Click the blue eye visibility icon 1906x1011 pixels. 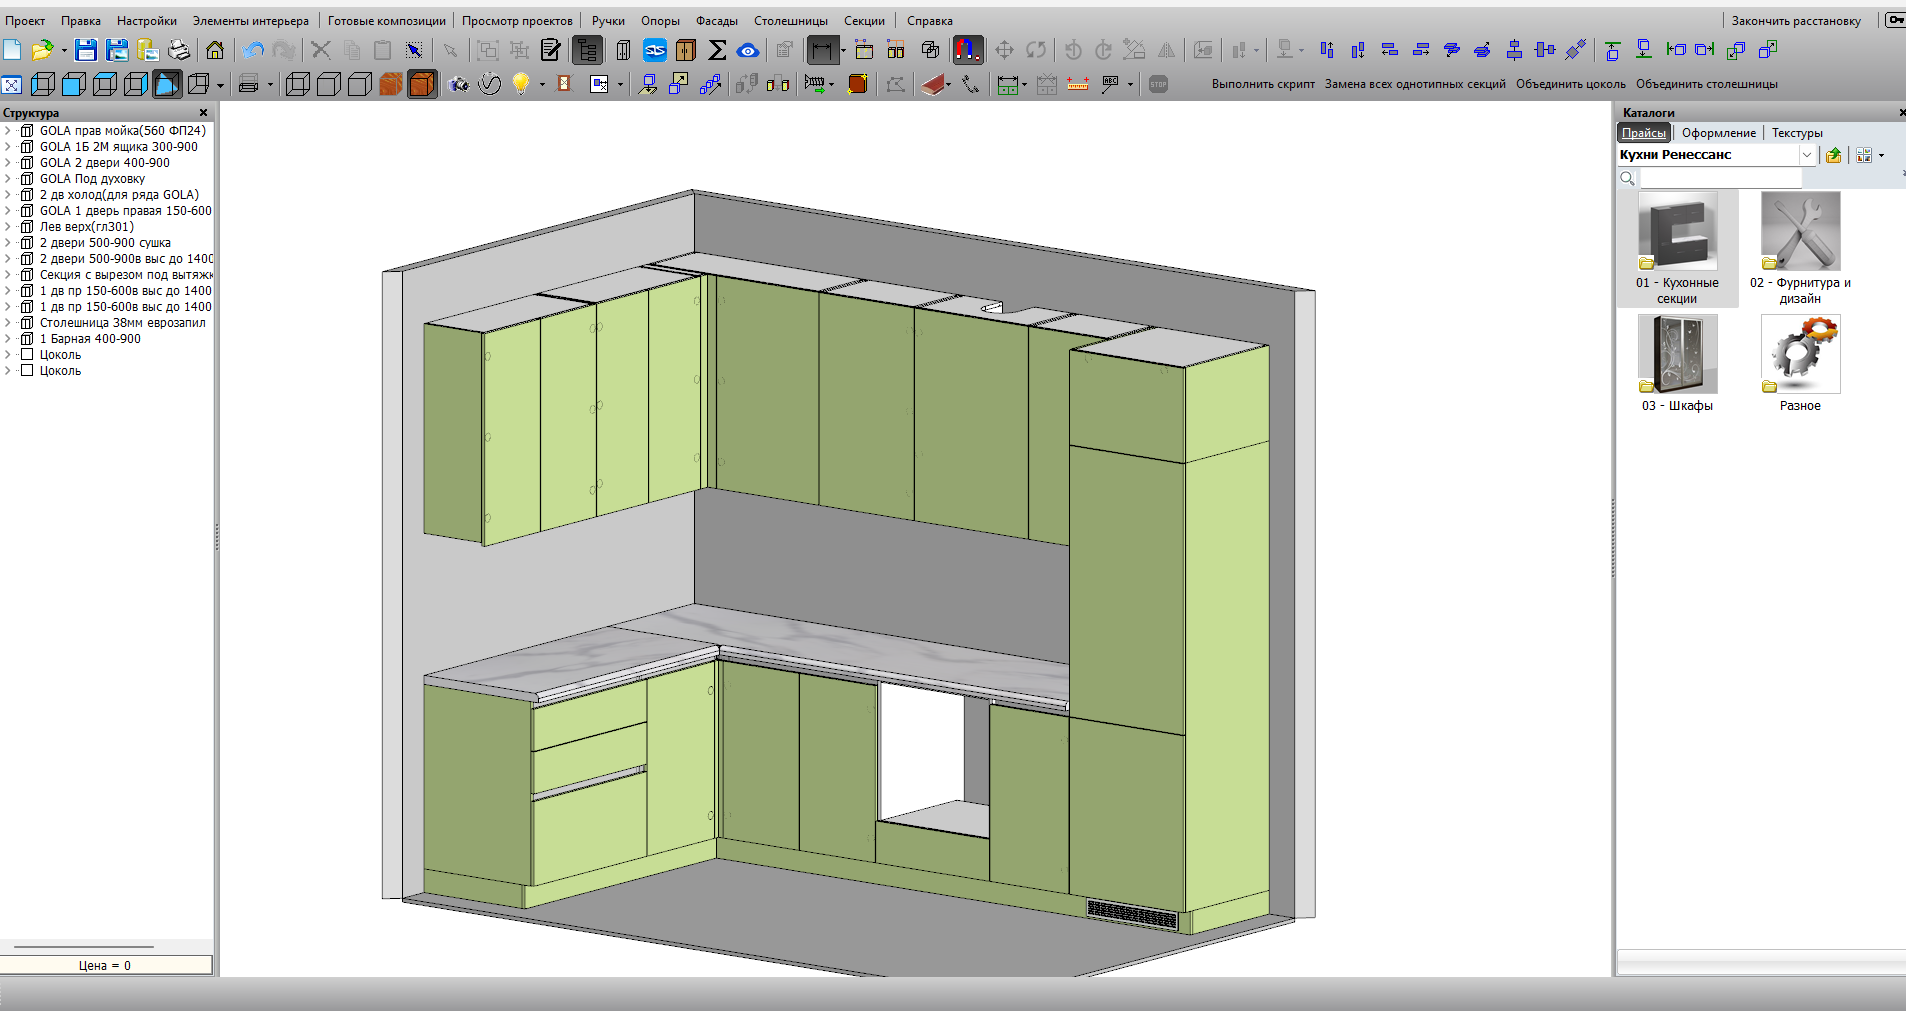(748, 50)
